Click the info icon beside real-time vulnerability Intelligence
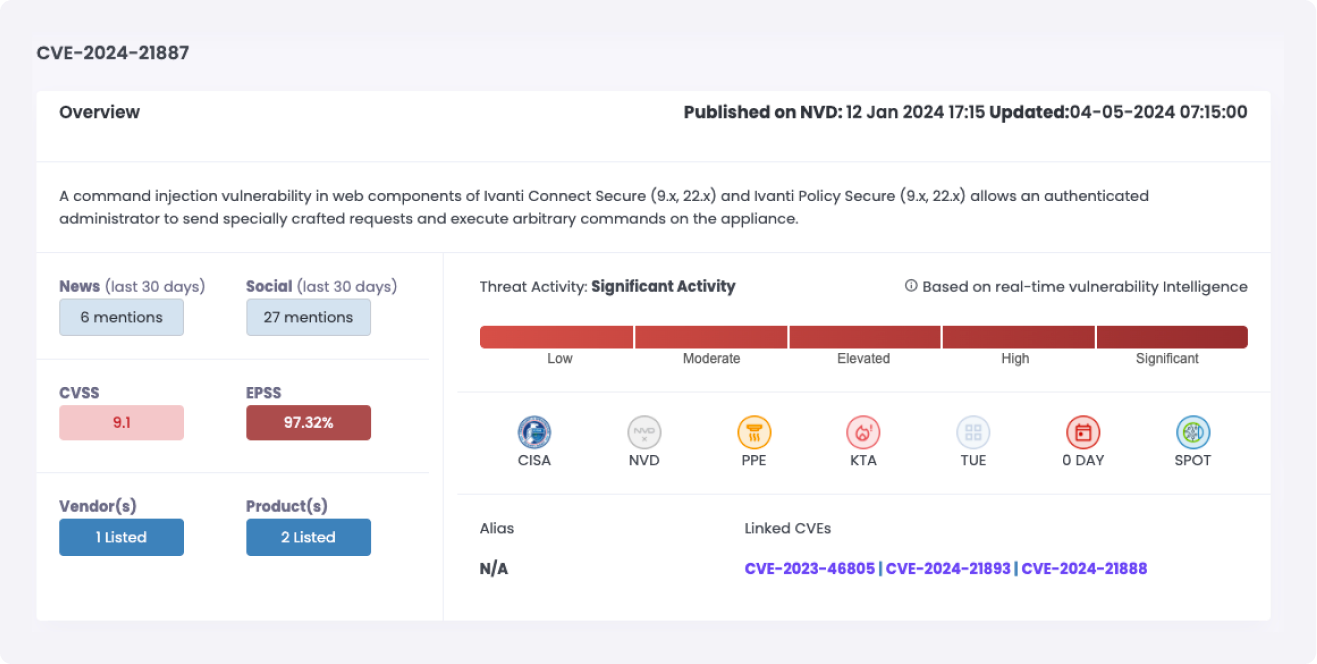The width and height of the screenshot is (1317, 664). (909, 285)
